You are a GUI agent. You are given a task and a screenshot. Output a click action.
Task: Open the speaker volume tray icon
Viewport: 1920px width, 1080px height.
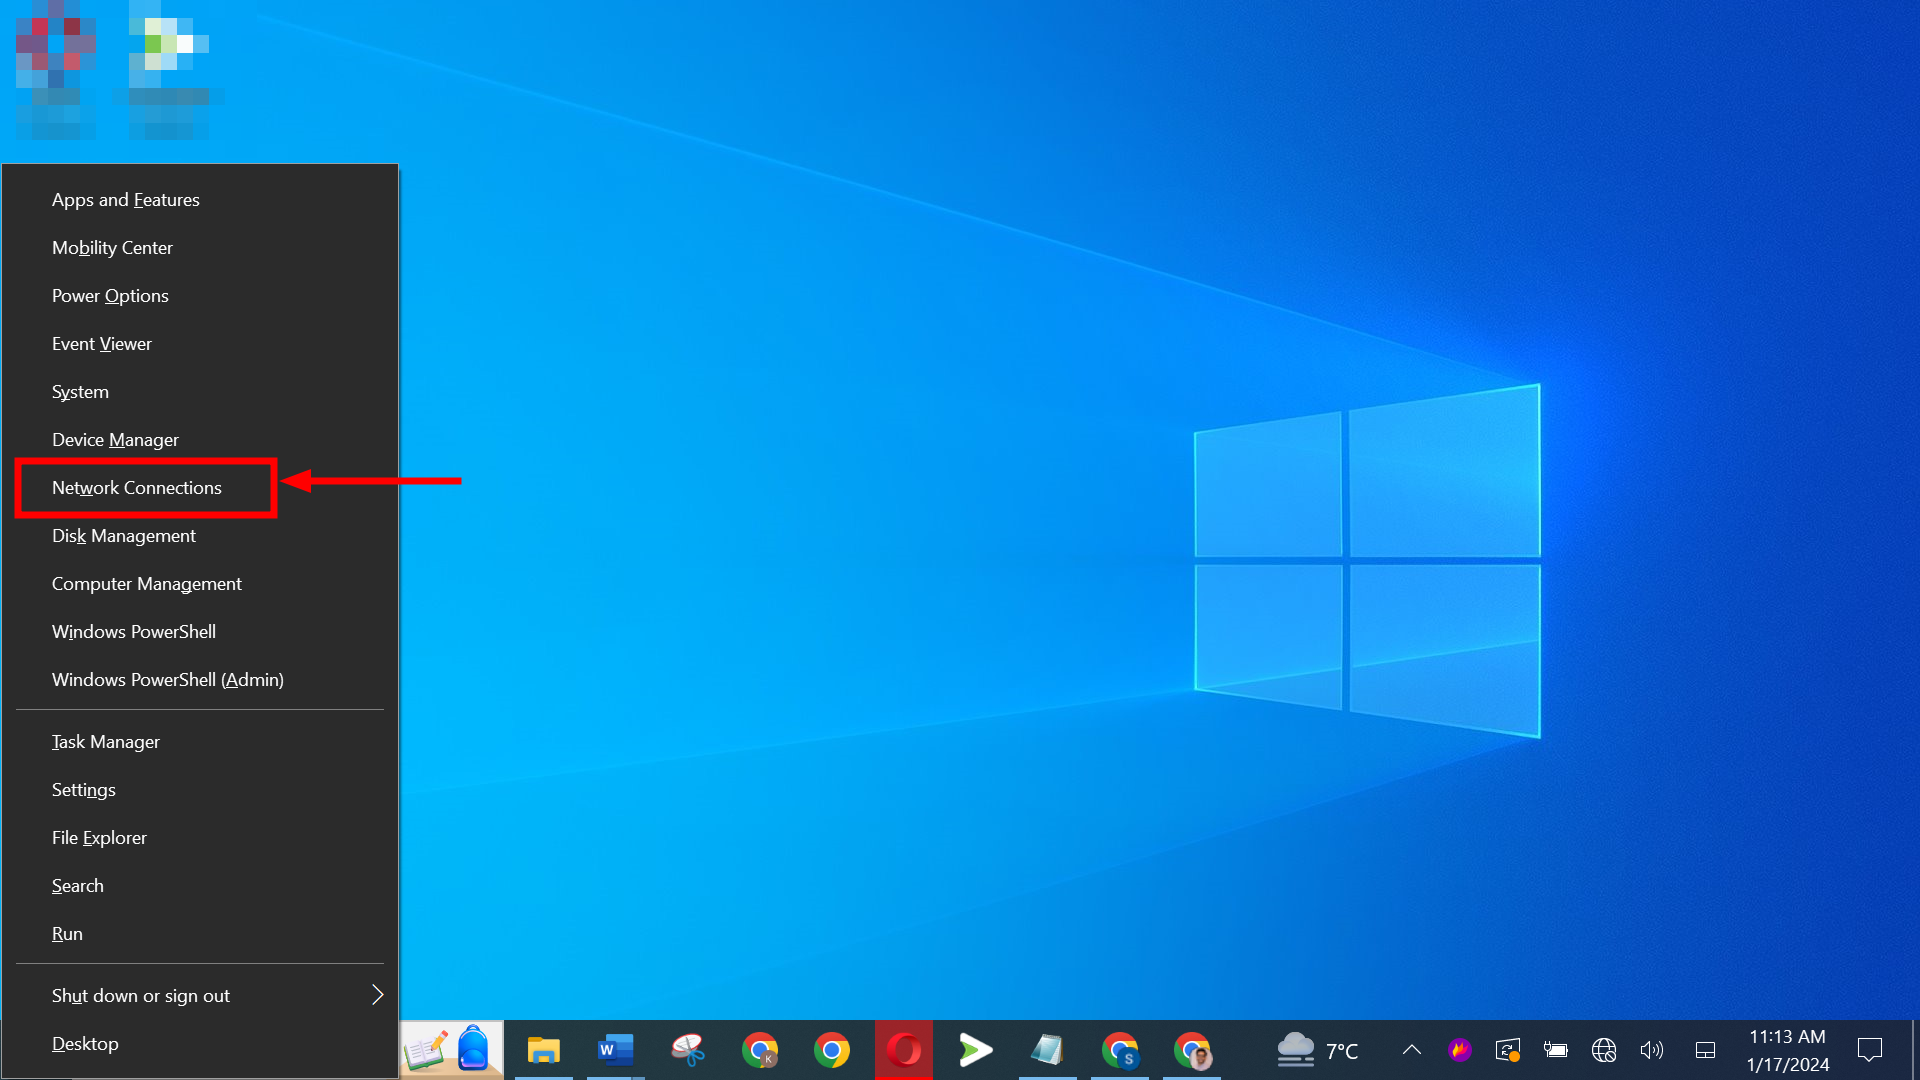[1652, 1050]
